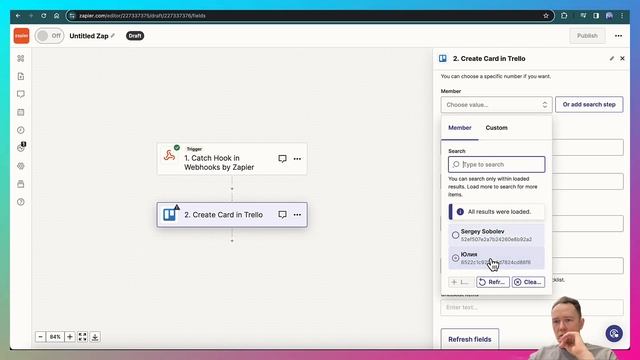Open the Zap details file sidebar icon

(21, 76)
